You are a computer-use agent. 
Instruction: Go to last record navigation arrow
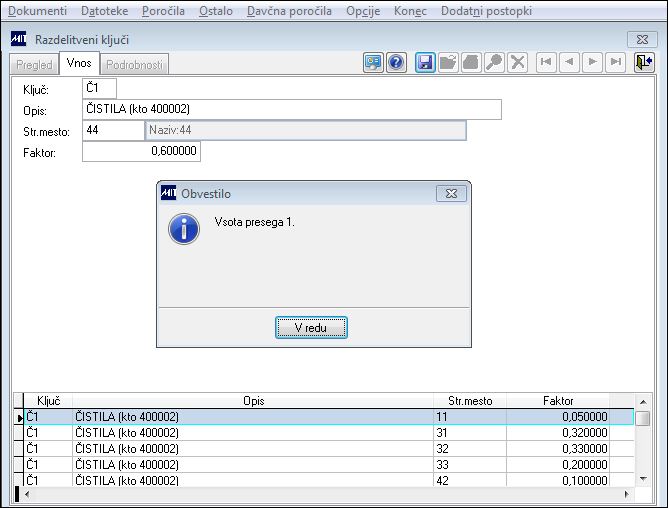click(x=616, y=63)
